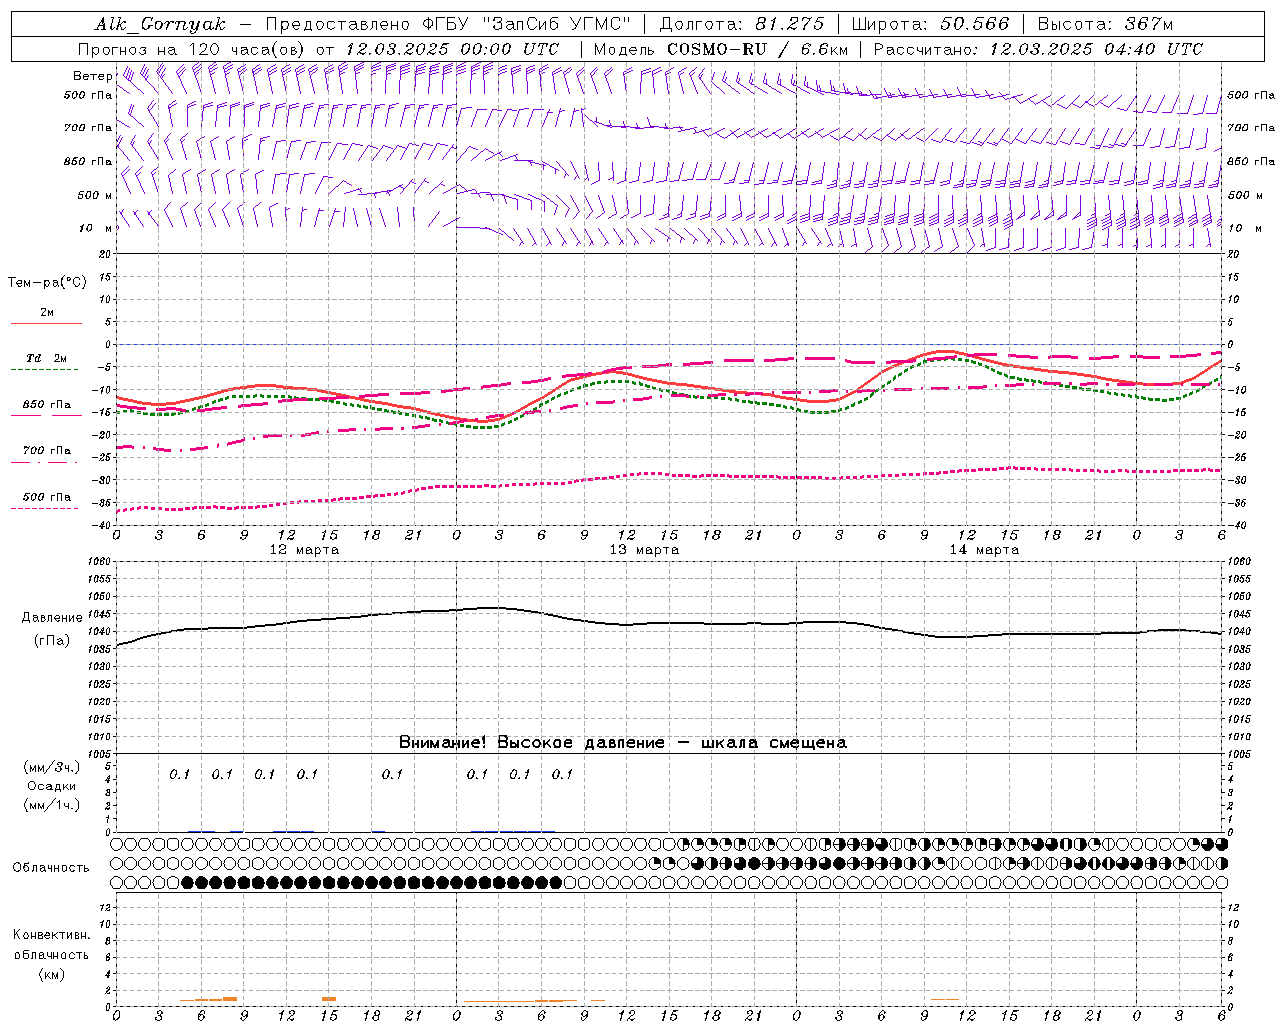Click the (мм/3ч.) precipitation unit label
Viewport: 1280px width, 1024px height.
click(52, 767)
